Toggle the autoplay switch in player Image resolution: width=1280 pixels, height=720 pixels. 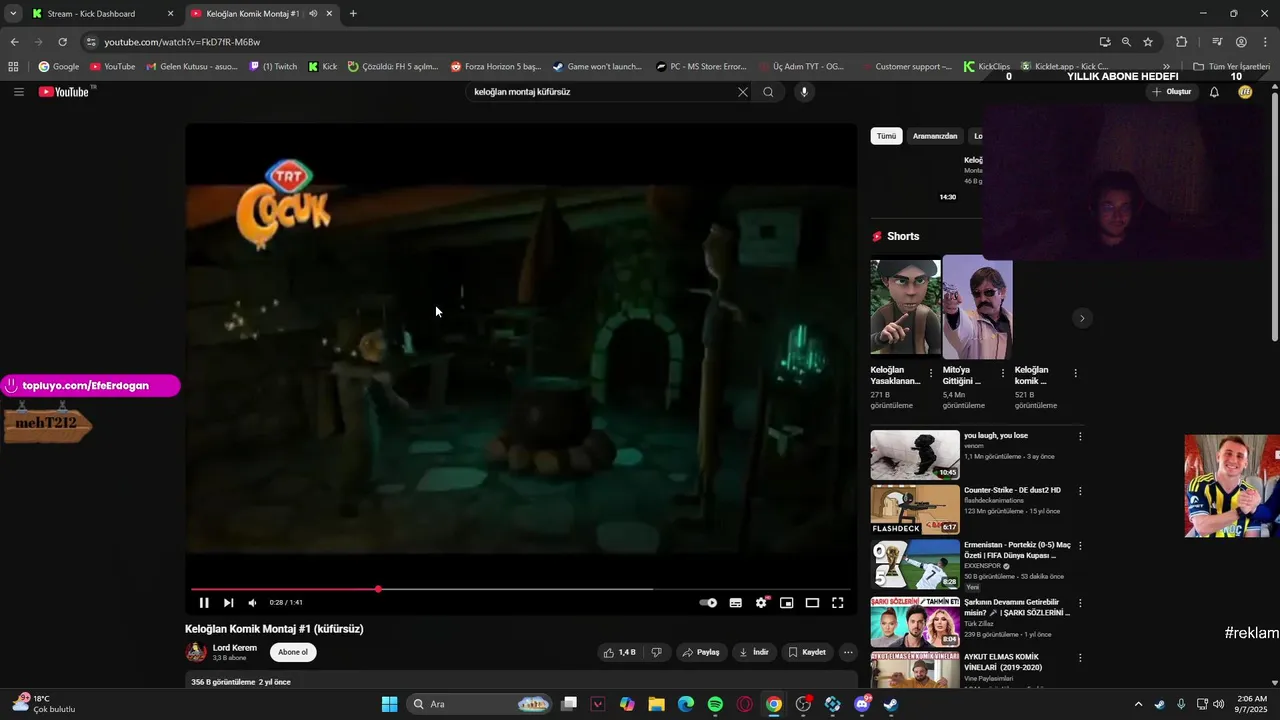click(x=708, y=603)
